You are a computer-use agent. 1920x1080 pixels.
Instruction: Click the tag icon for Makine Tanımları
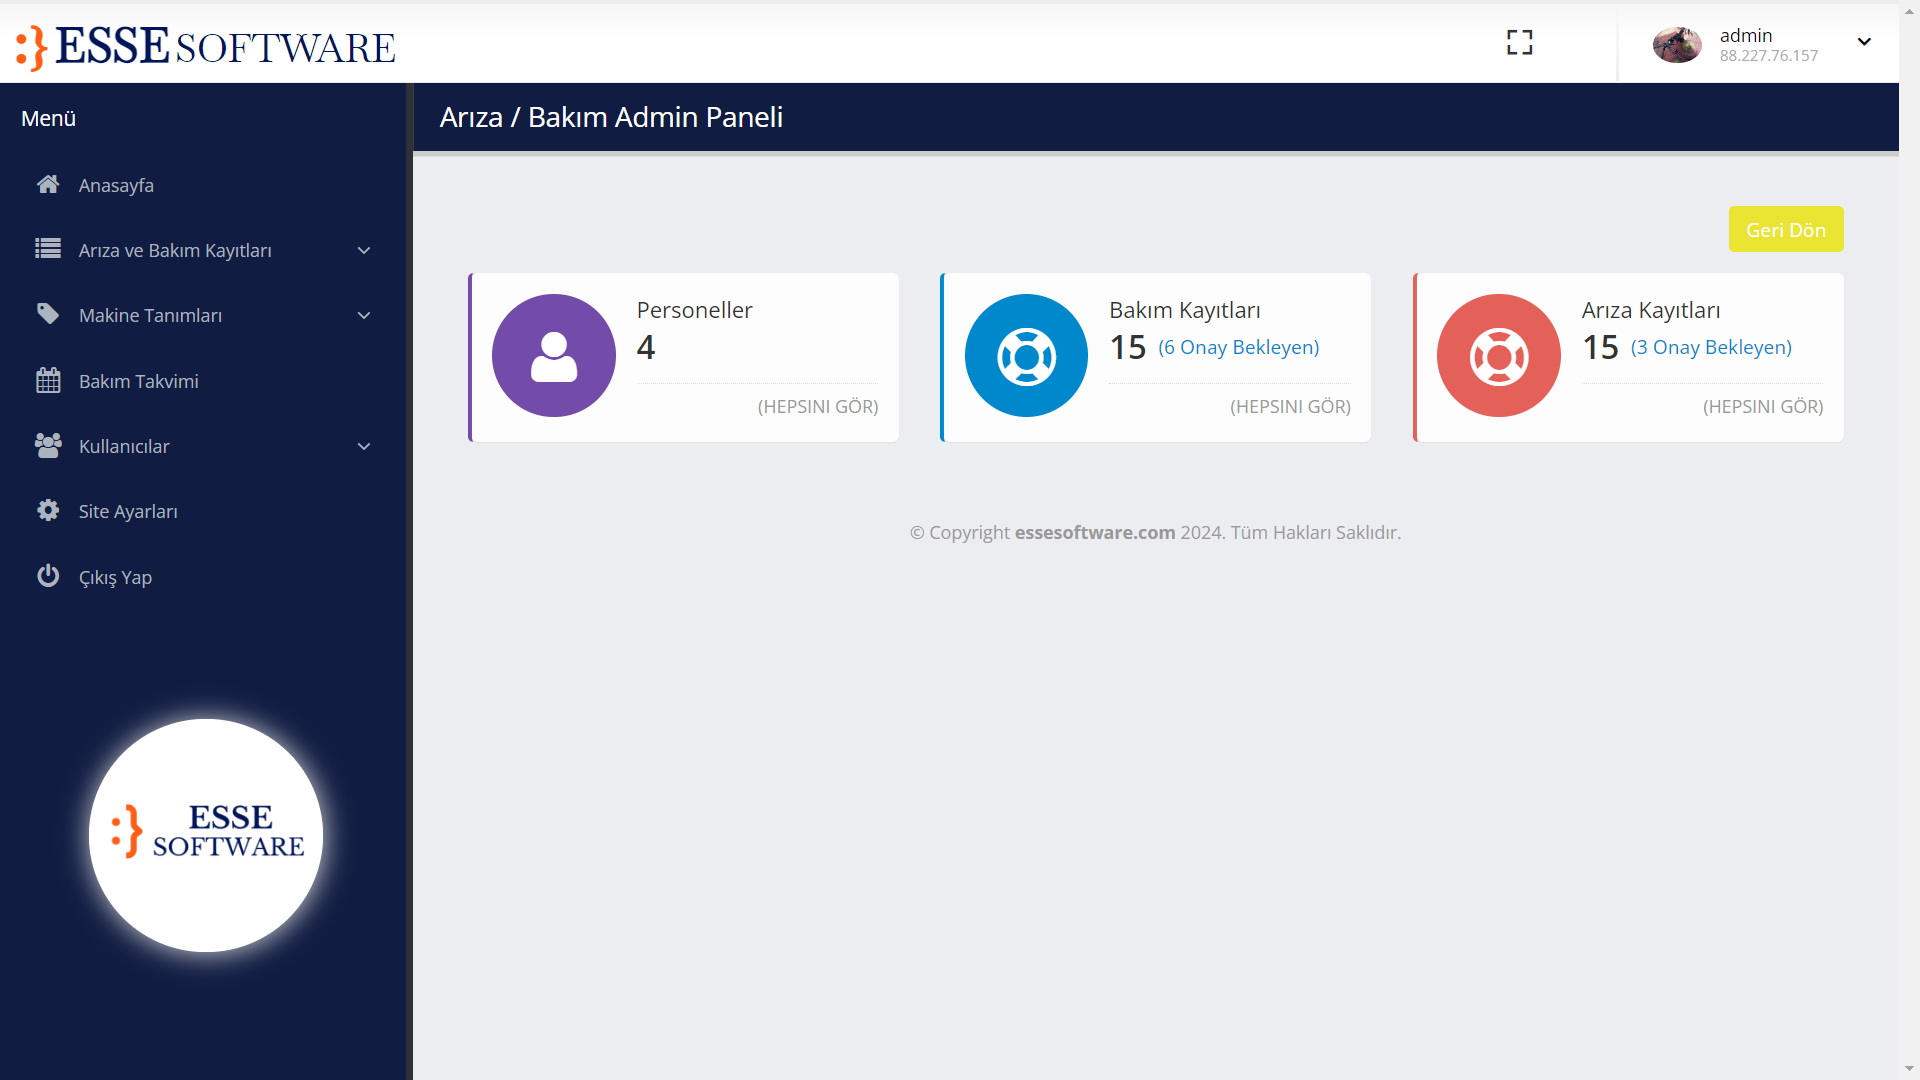48,314
